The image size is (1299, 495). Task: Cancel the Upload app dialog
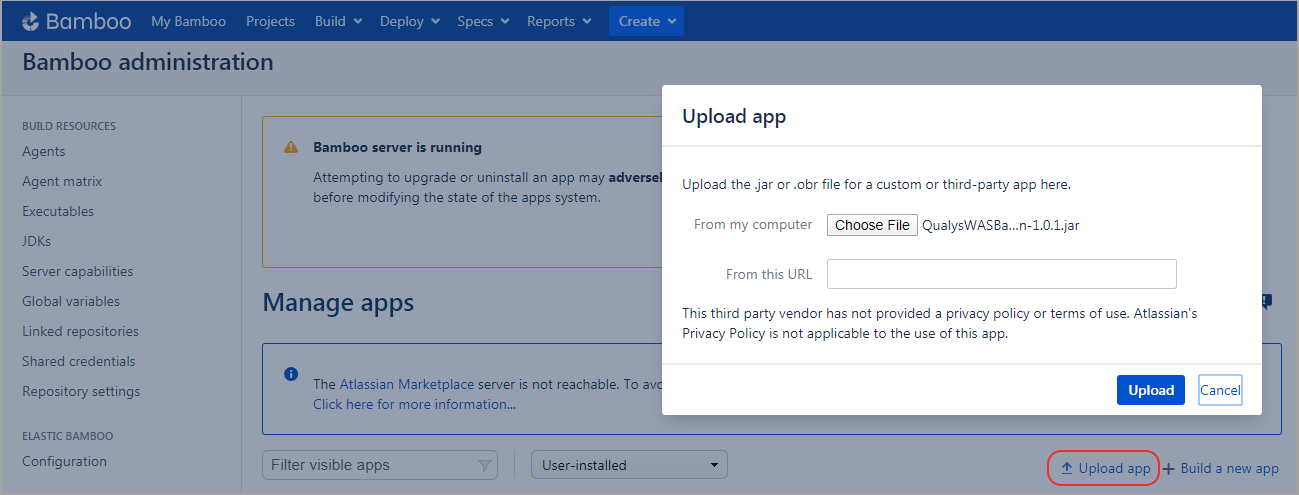point(1220,390)
